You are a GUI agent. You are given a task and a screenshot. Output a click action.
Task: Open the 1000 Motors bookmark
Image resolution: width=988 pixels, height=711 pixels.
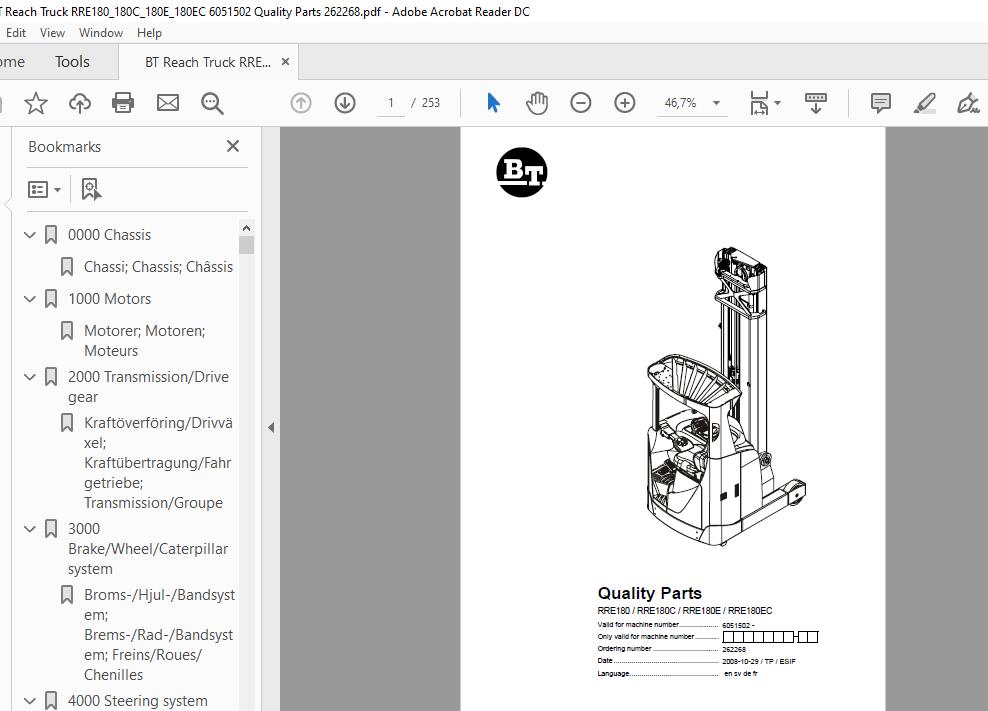pos(110,299)
